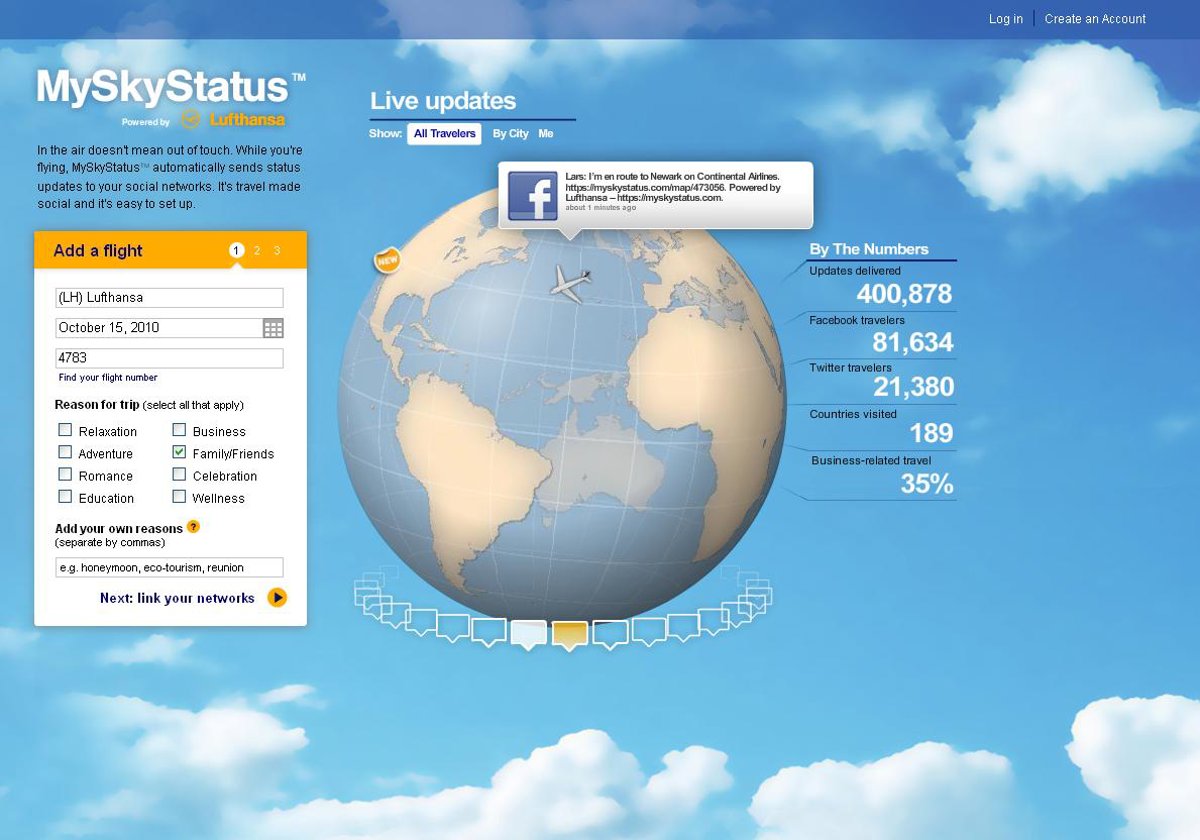Click the Find your flight number link
Image resolution: width=1200 pixels, height=840 pixels.
tap(108, 378)
